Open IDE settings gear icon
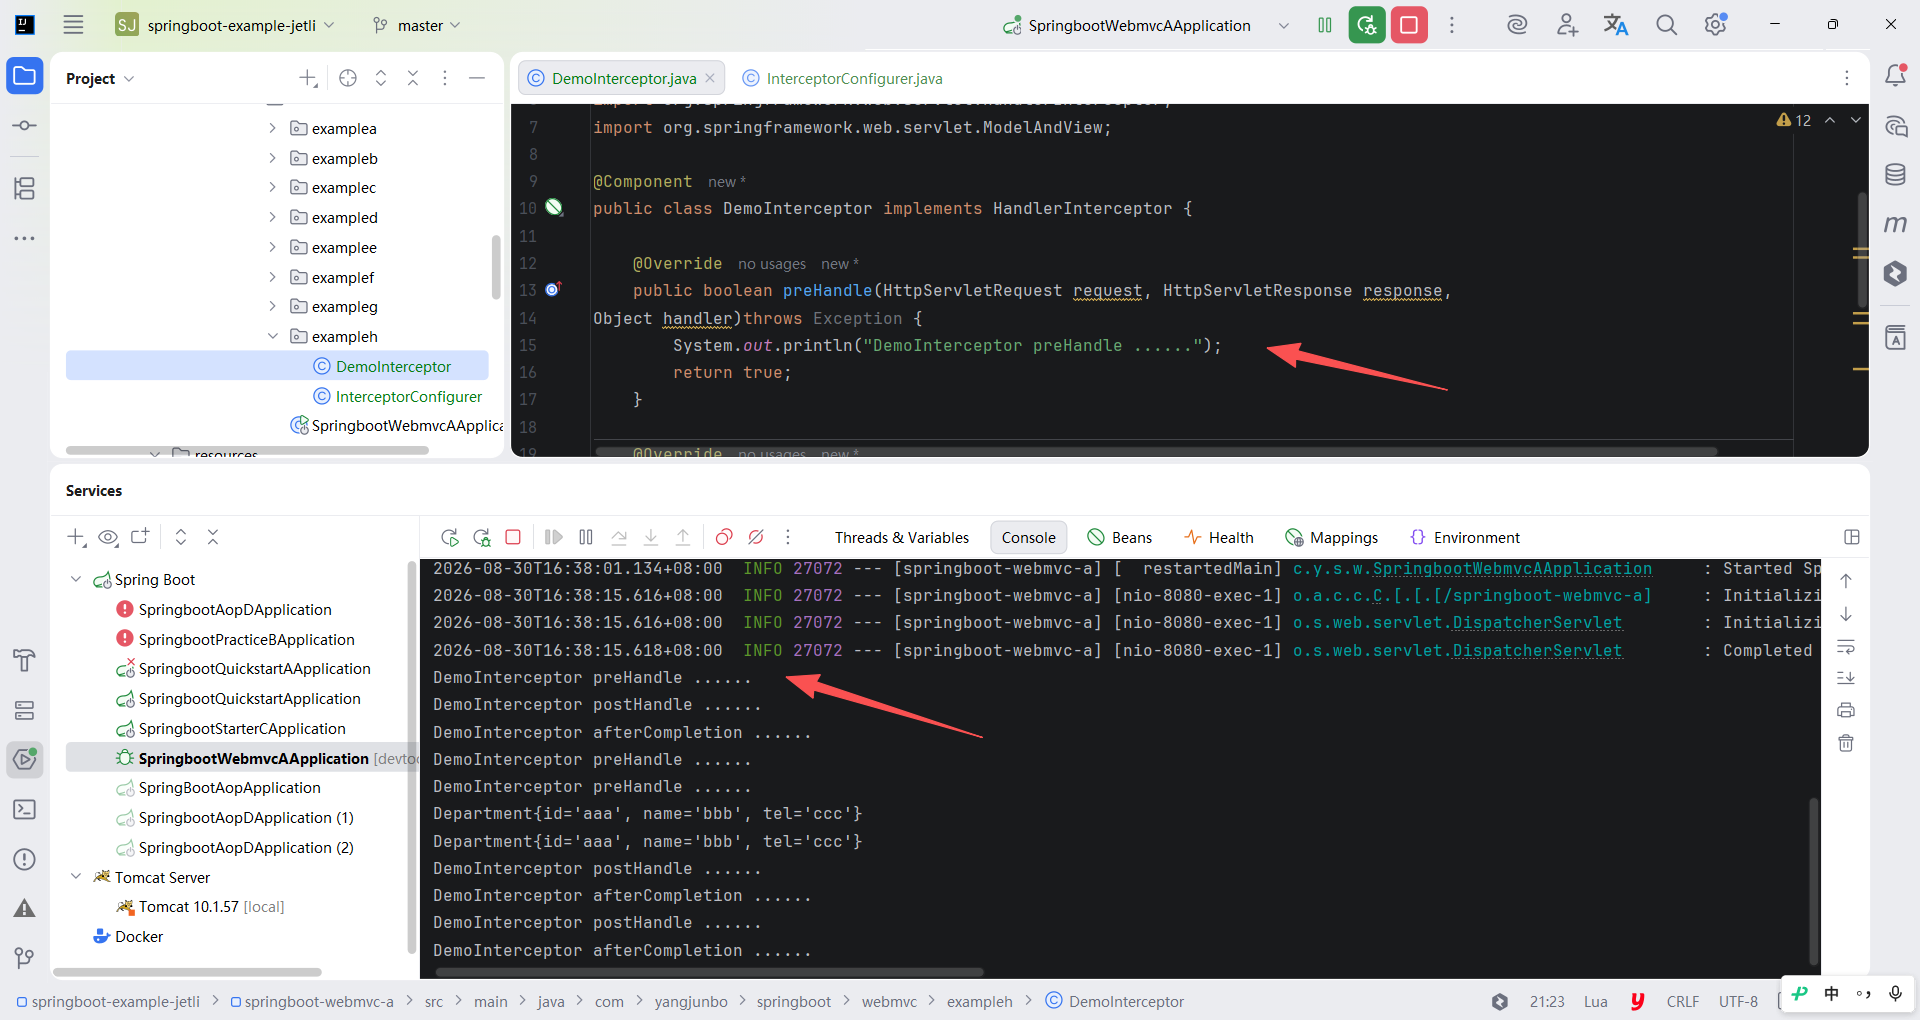The width and height of the screenshot is (1920, 1020). coord(1716,25)
